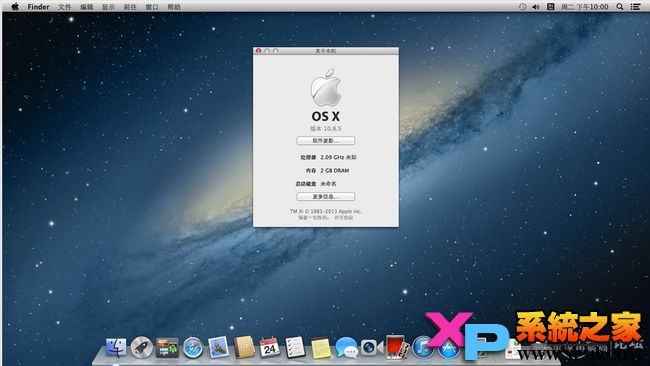The image size is (650, 366).
Task: Open Mission Control from the Dock
Action: point(167,347)
